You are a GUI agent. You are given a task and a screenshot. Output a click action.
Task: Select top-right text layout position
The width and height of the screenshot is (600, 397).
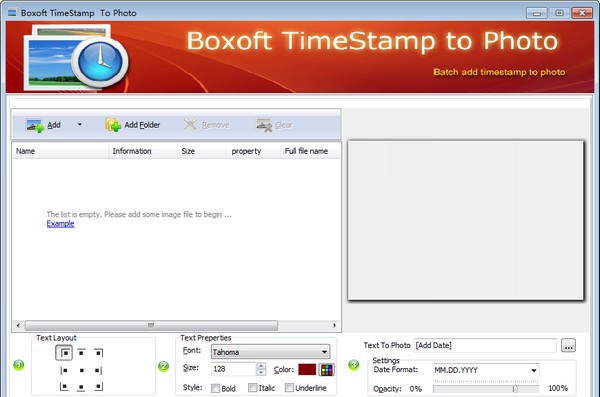(98, 353)
